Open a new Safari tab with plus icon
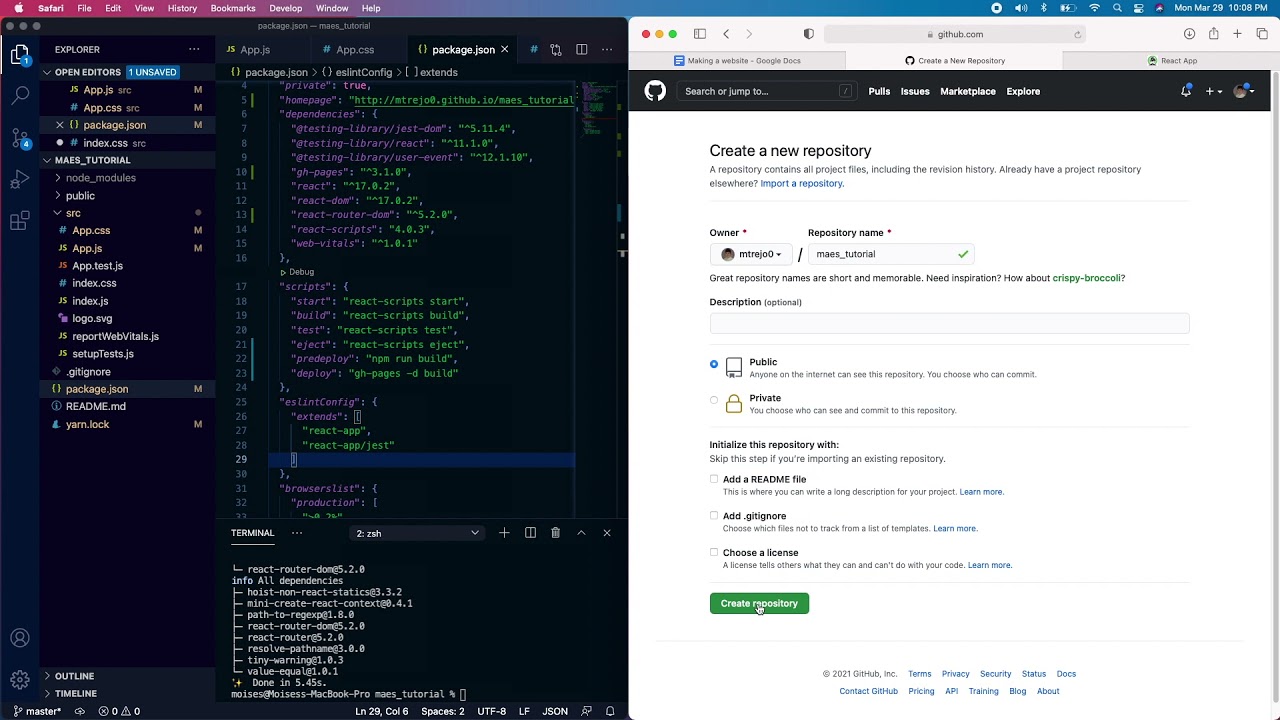Image resolution: width=1280 pixels, height=720 pixels. pos(1237,34)
